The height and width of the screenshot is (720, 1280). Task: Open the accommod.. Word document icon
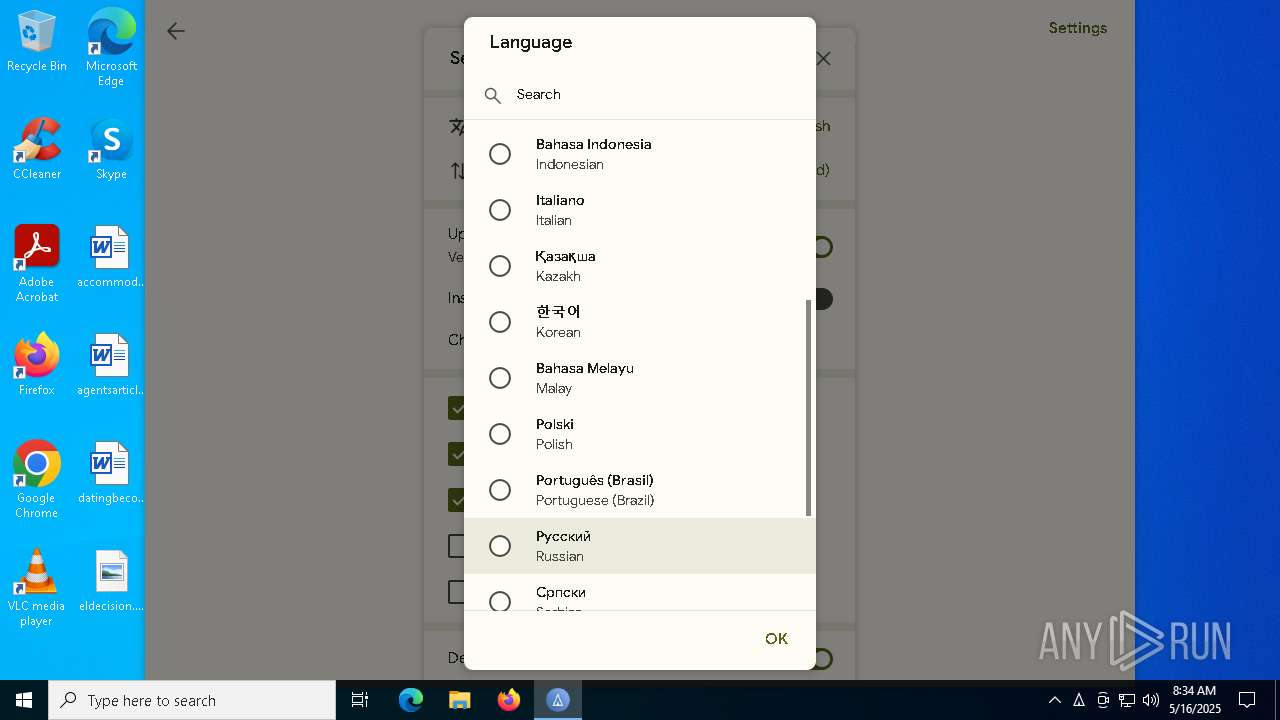(x=111, y=257)
